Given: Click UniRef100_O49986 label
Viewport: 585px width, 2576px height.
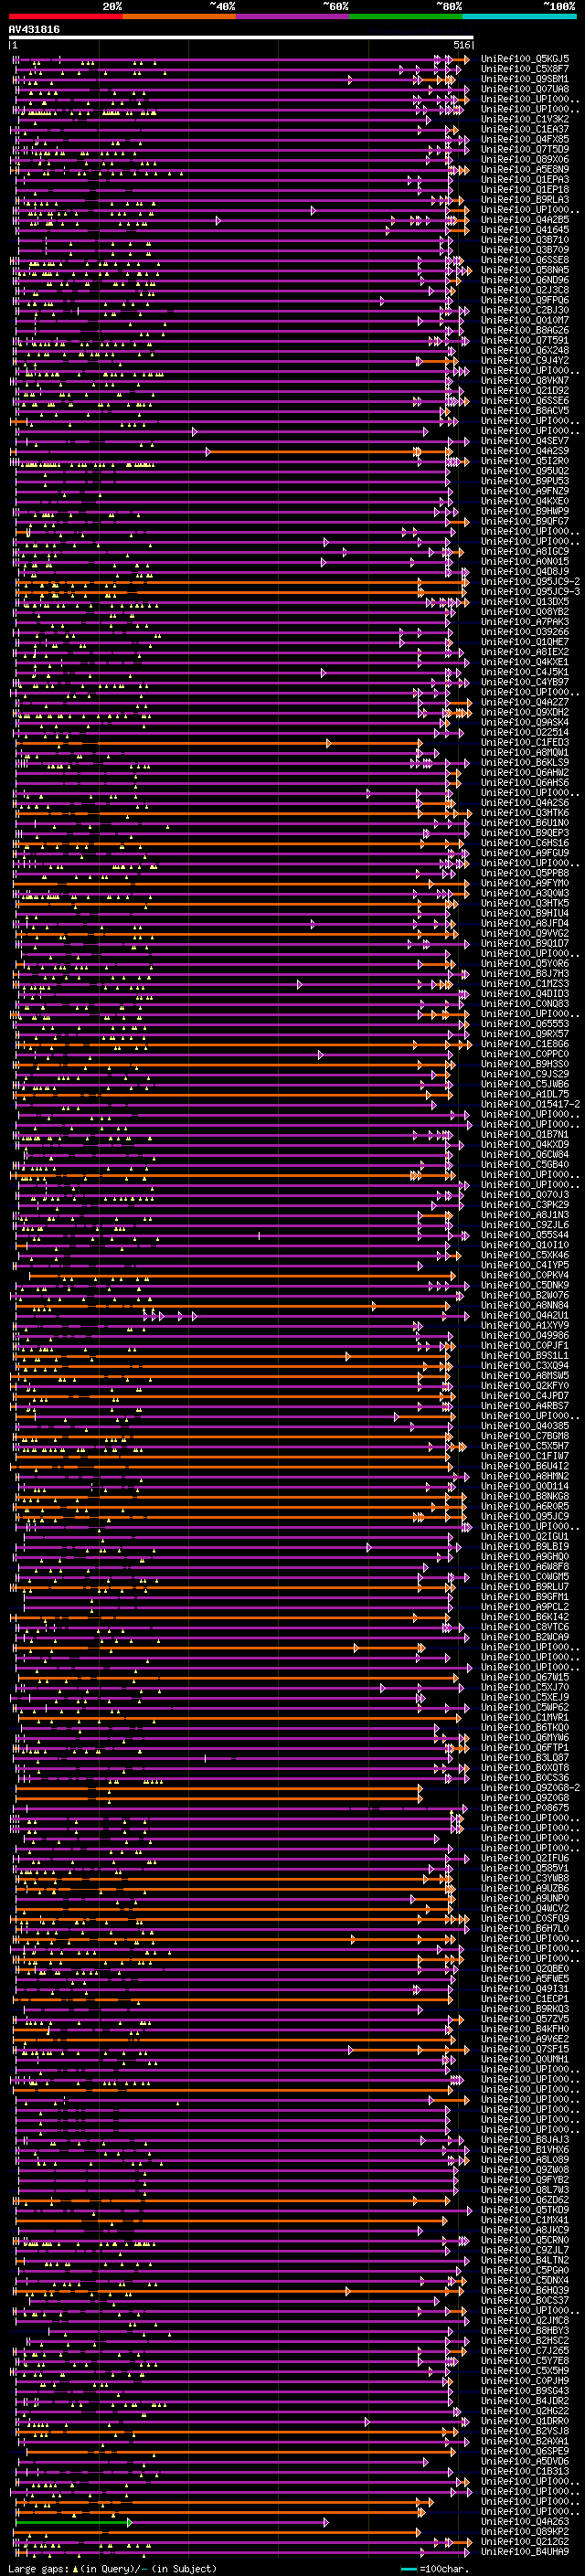Looking at the screenshot, I should 525,1335.
